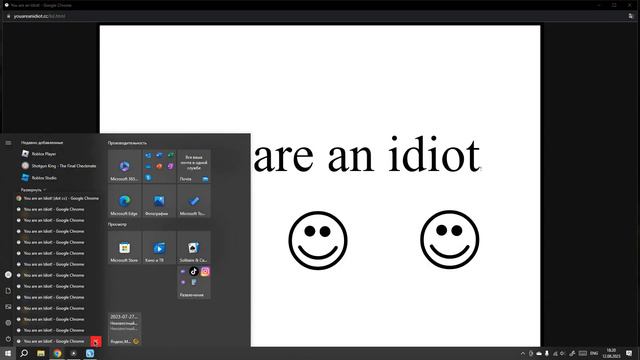Viewport: 640px width, 360px height.
Task: Open Pictures icon in Start menu rail
Action: [x=8, y=307]
